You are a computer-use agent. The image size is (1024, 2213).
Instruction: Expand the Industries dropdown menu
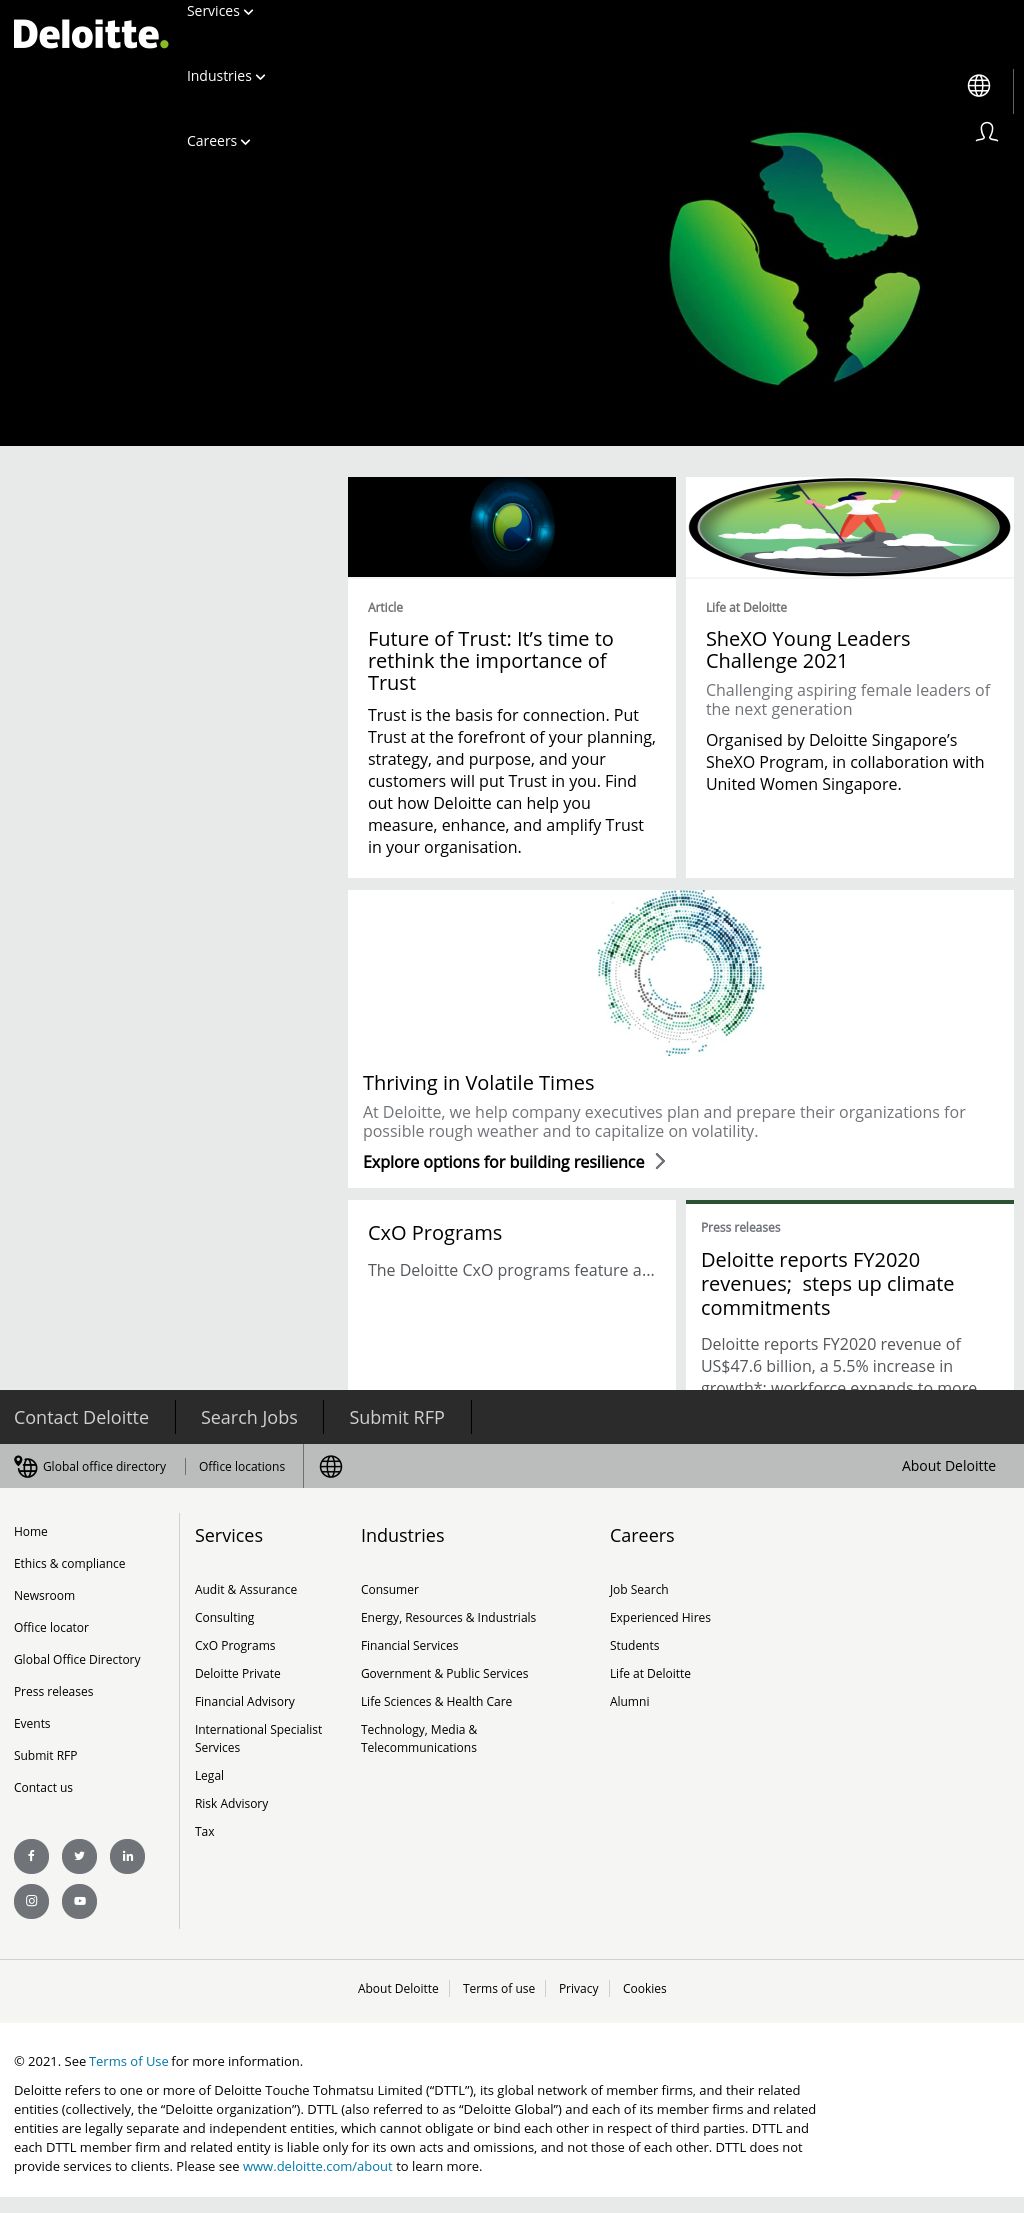click(225, 75)
